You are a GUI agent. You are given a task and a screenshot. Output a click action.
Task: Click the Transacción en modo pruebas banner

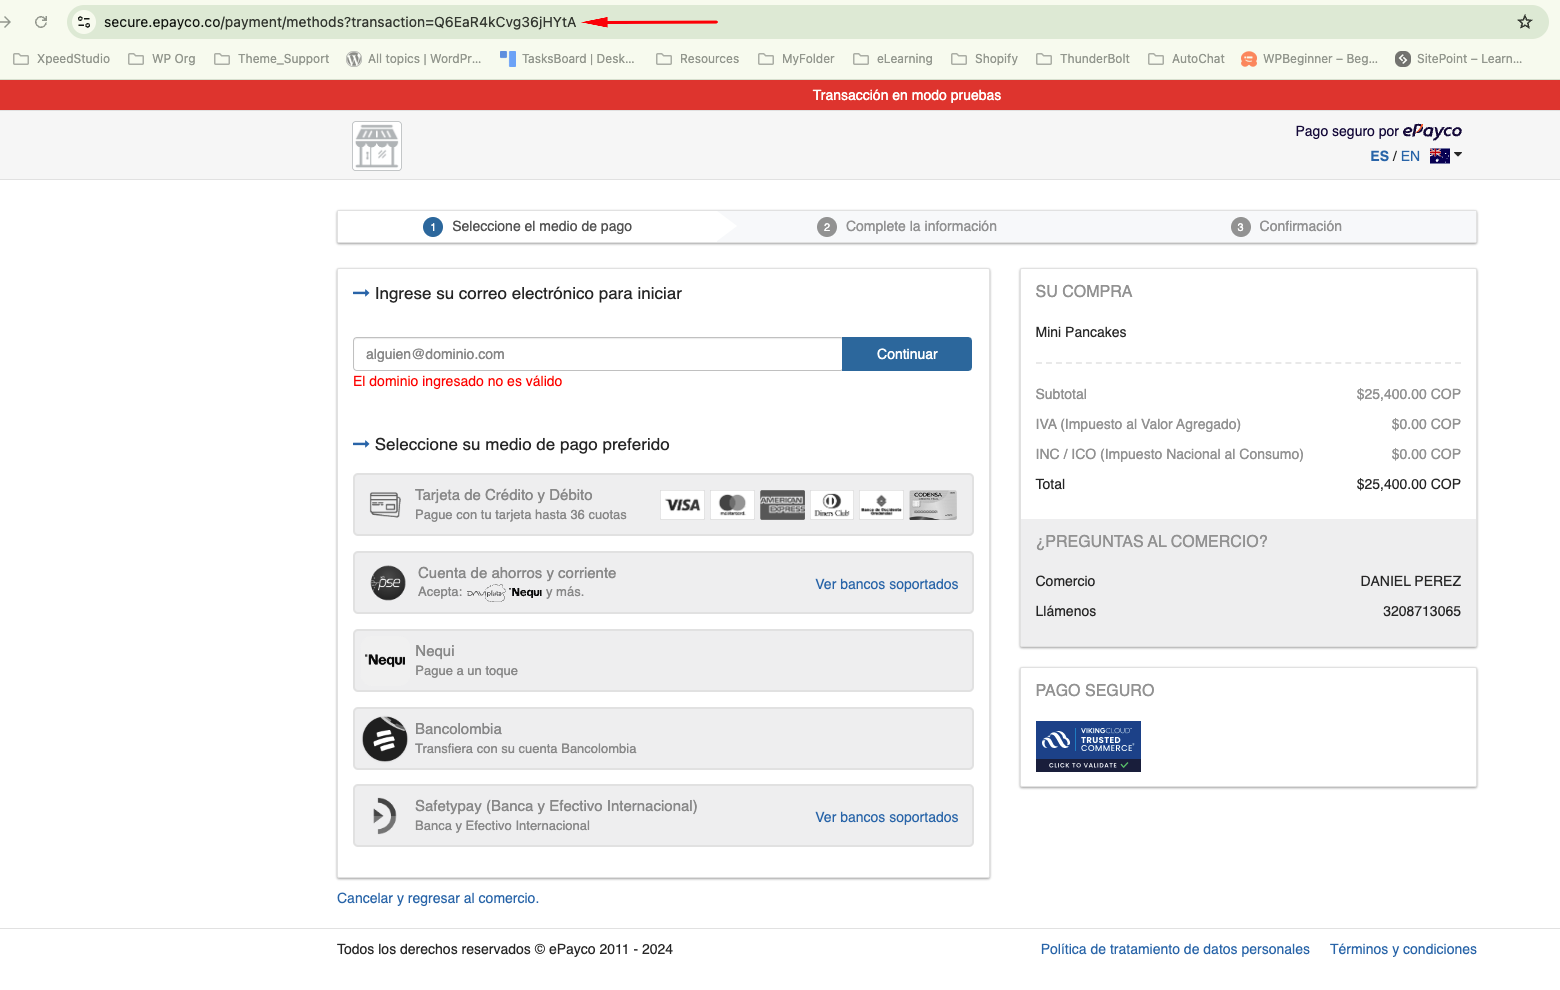tap(780, 95)
